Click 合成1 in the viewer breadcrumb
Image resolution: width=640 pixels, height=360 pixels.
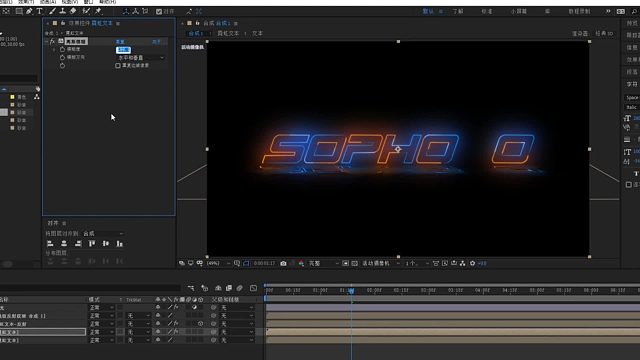pos(196,33)
